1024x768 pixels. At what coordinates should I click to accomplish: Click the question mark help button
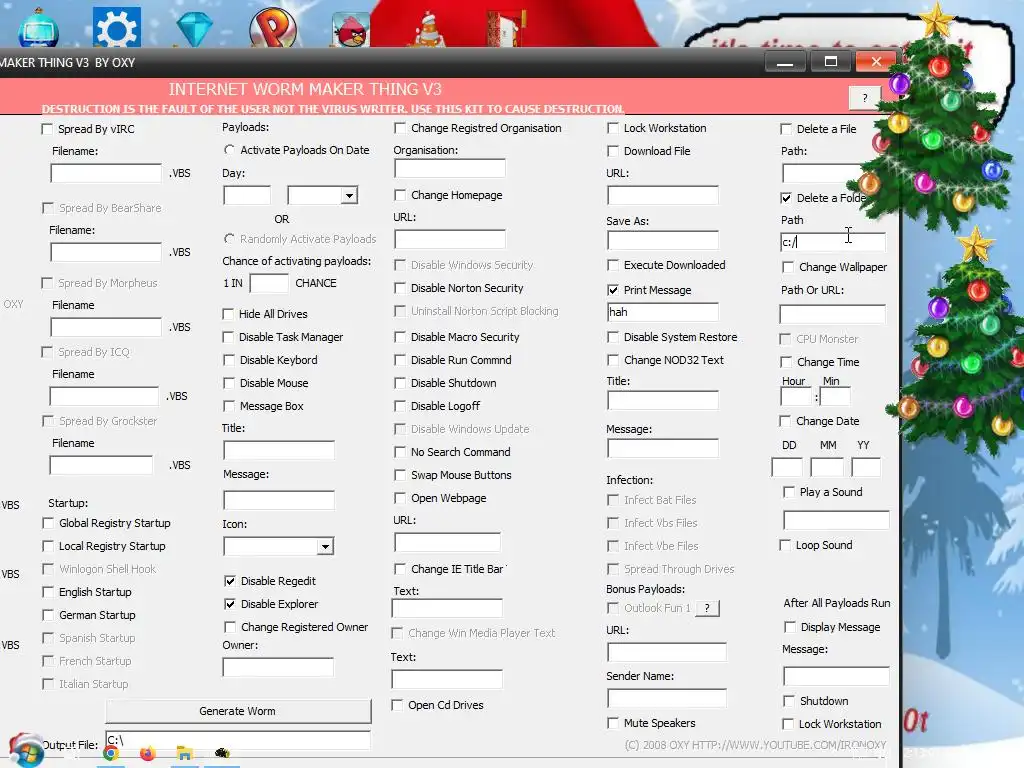pyautogui.click(x=865, y=98)
